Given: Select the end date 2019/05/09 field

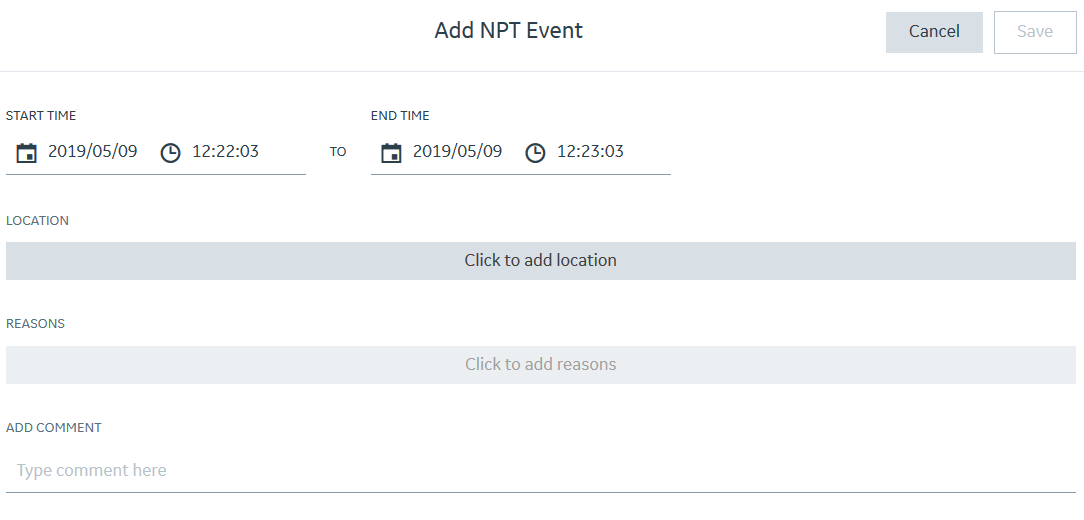Looking at the screenshot, I should pyautogui.click(x=458, y=151).
